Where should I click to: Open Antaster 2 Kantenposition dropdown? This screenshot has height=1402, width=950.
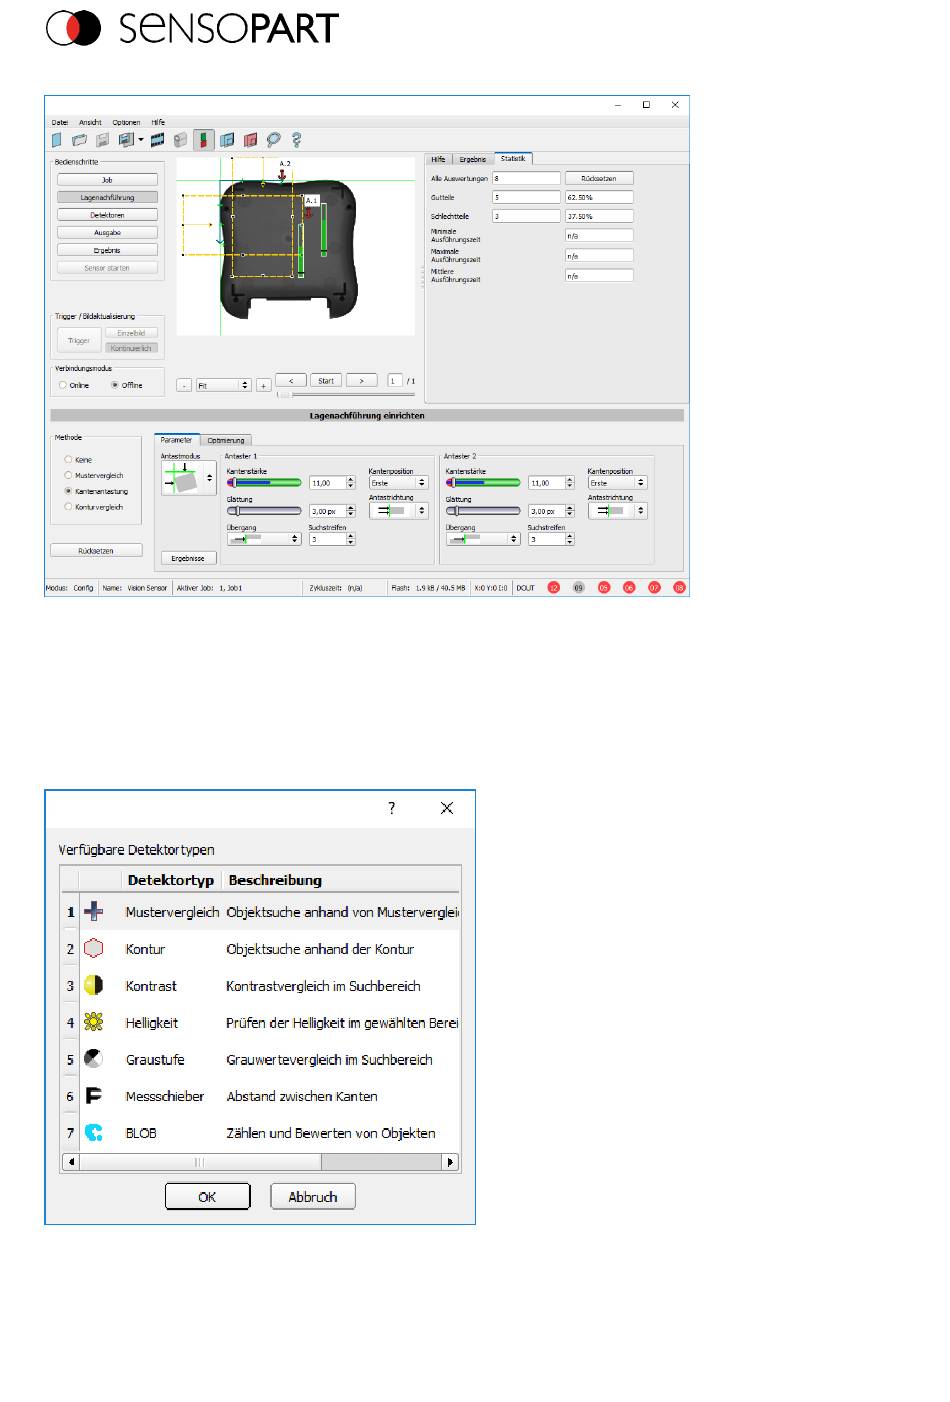pos(617,483)
